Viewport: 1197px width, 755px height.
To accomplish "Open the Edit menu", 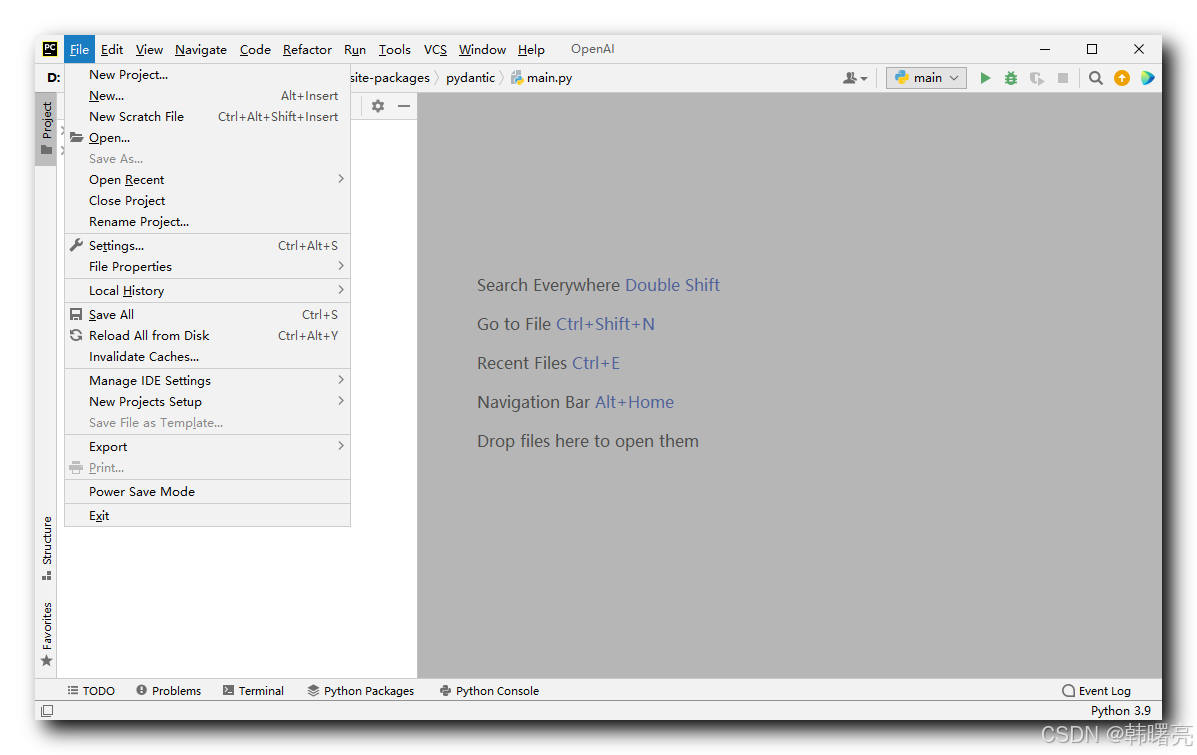I will (x=111, y=50).
